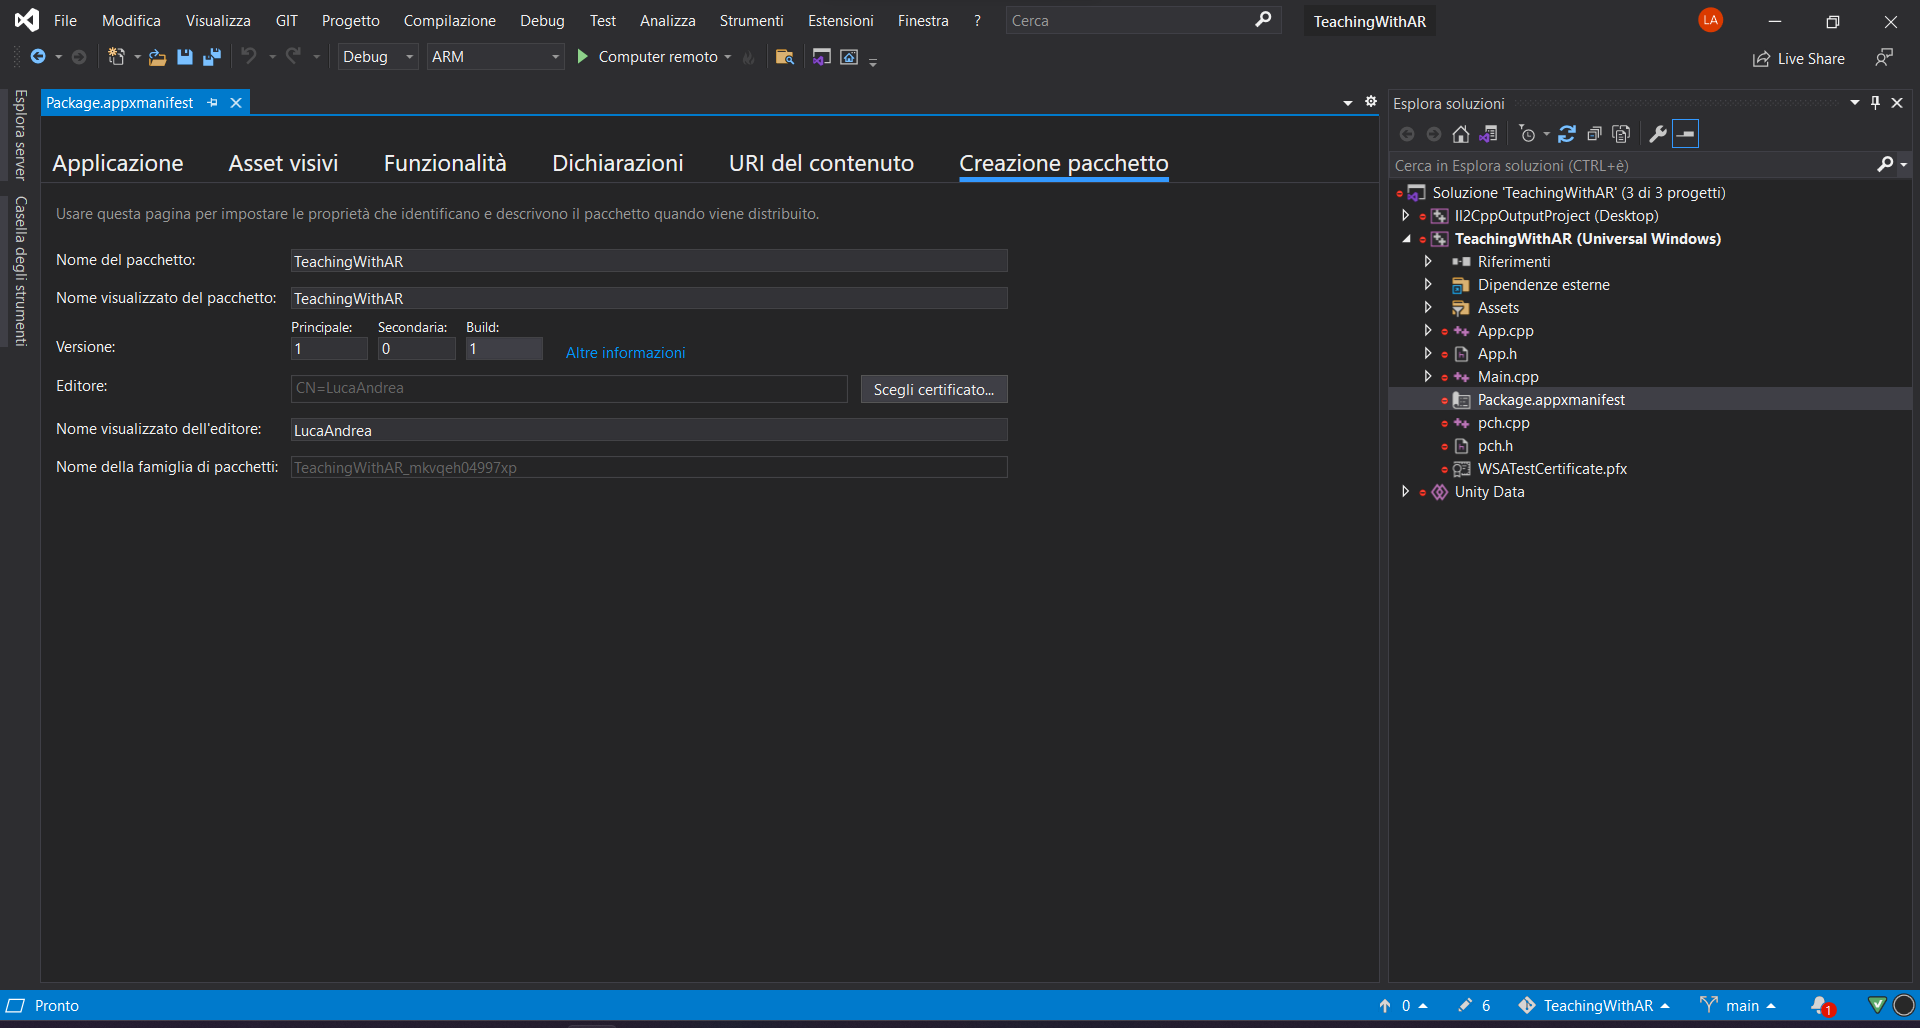This screenshot has width=1920, height=1028.
Task: Click the toolbar icon showing a window with a small house
Action: click(x=849, y=57)
